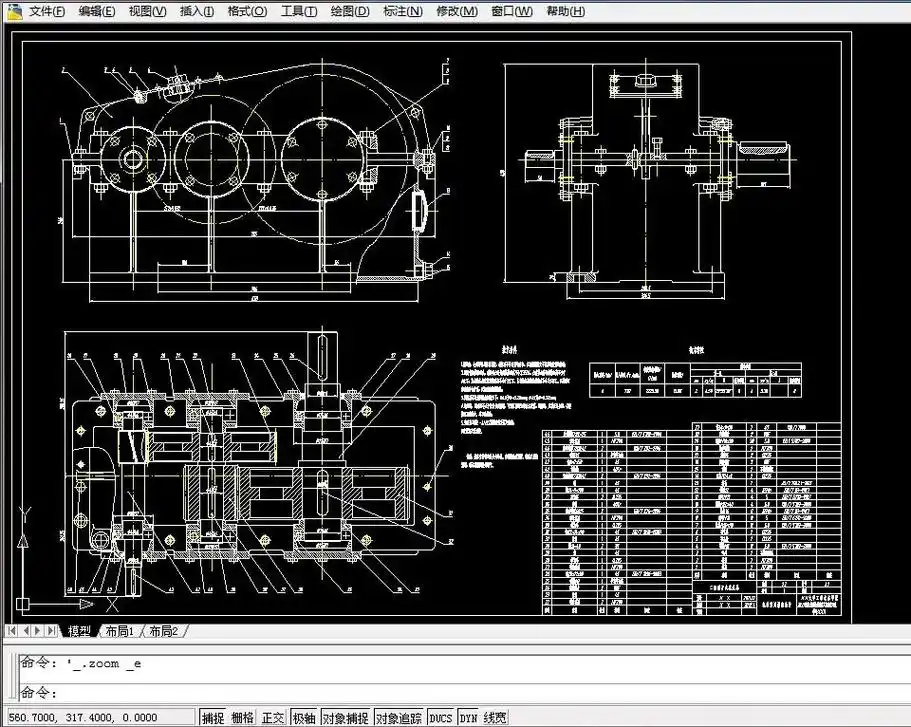Toggle 对象追踪 object snap tracking

(x=398, y=717)
